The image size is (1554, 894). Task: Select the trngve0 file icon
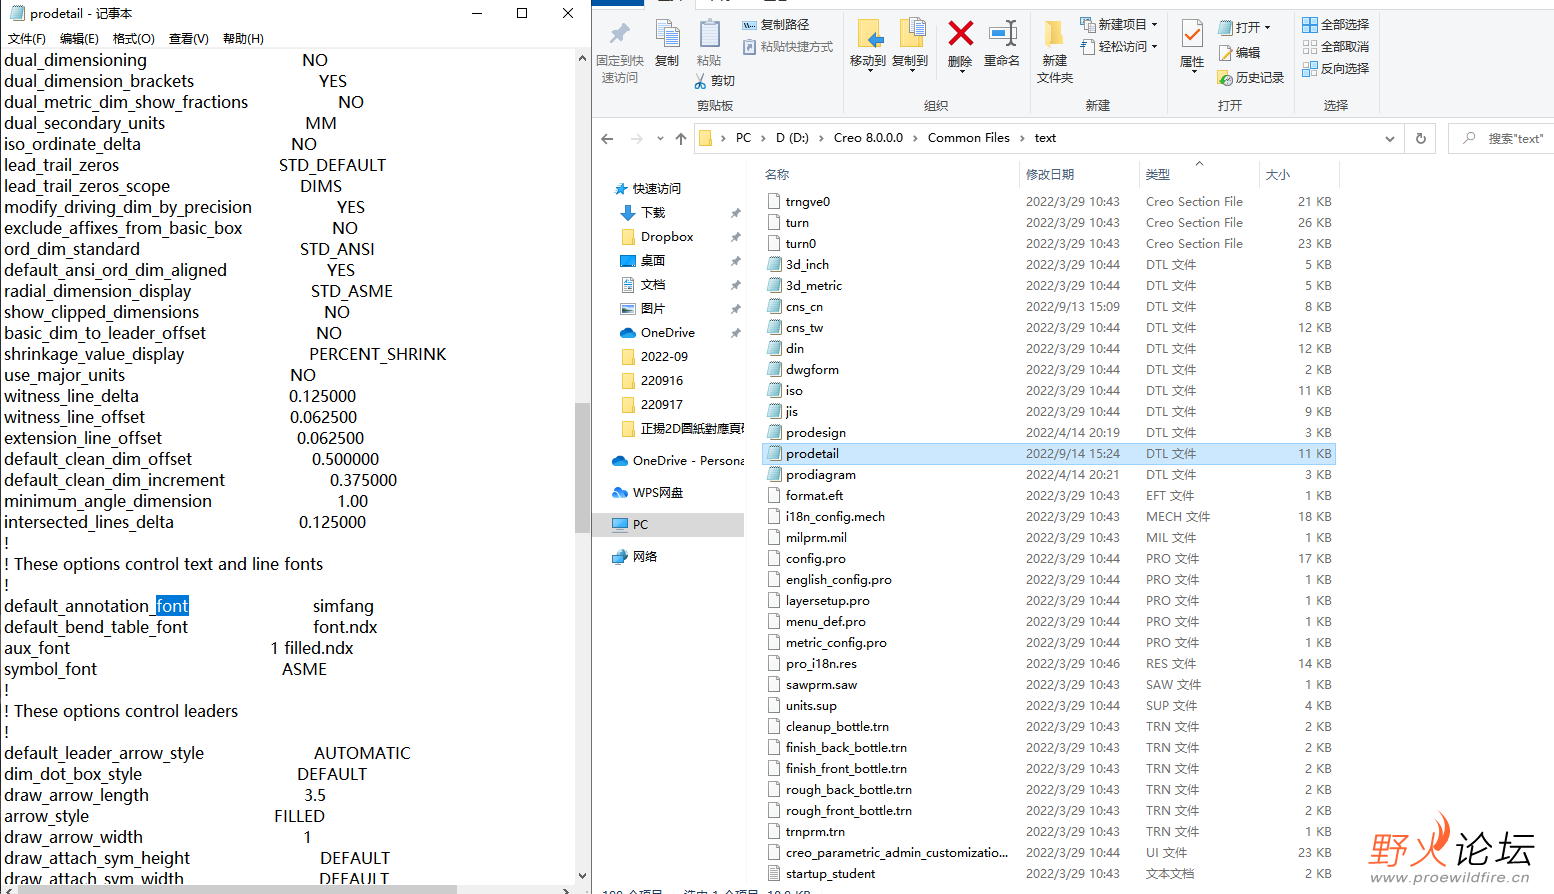774,201
